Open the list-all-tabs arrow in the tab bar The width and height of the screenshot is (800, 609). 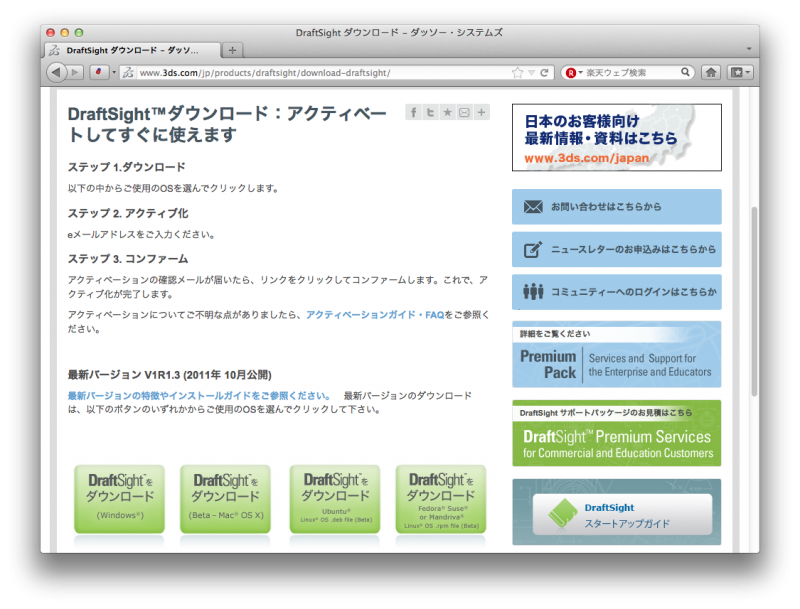point(749,49)
